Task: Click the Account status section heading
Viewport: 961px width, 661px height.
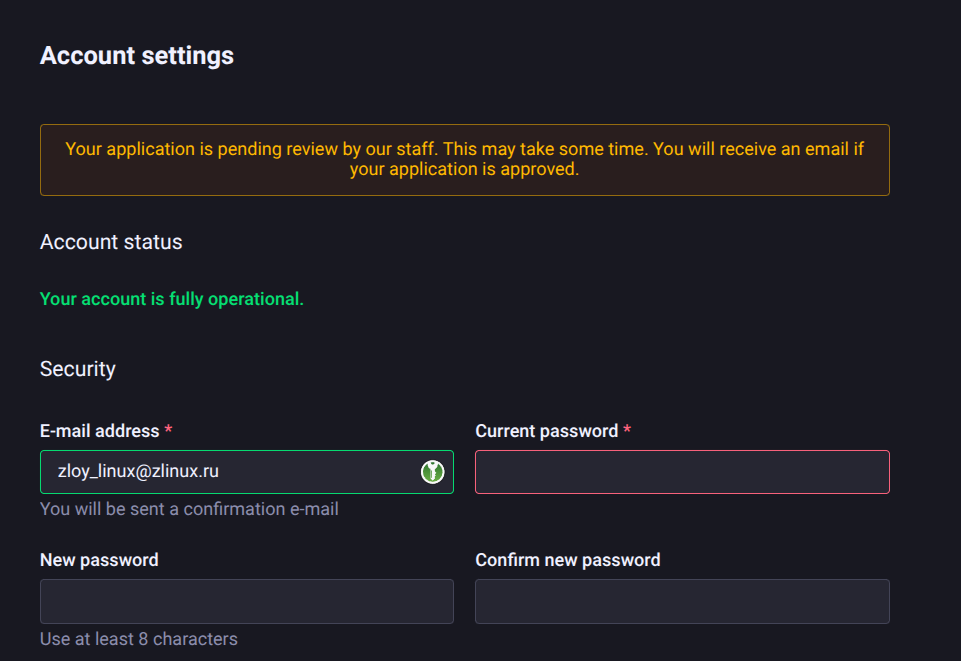Action: pyautogui.click(x=111, y=242)
